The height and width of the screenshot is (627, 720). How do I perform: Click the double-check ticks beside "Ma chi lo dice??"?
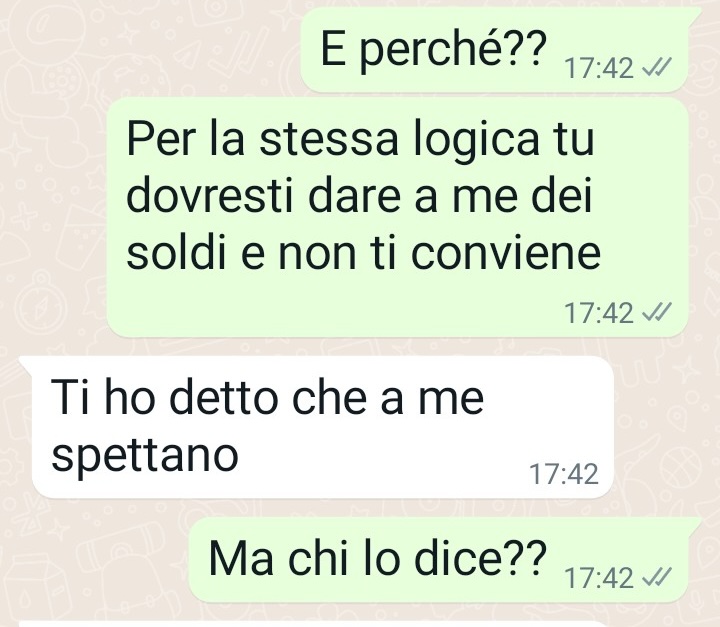click(657, 577)
